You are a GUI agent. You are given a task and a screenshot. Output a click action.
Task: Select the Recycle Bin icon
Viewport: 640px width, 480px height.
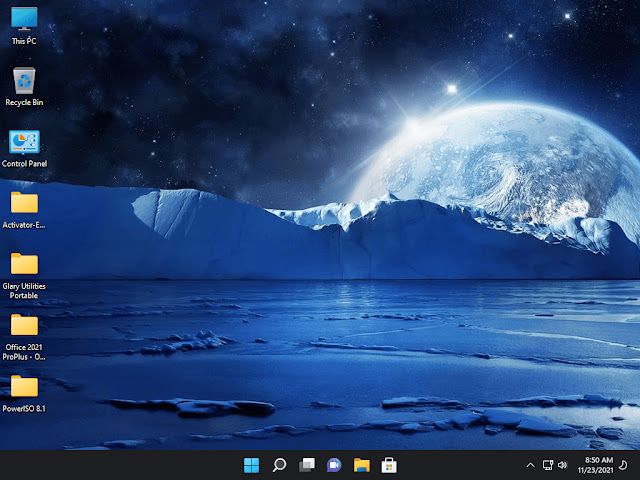24,87
